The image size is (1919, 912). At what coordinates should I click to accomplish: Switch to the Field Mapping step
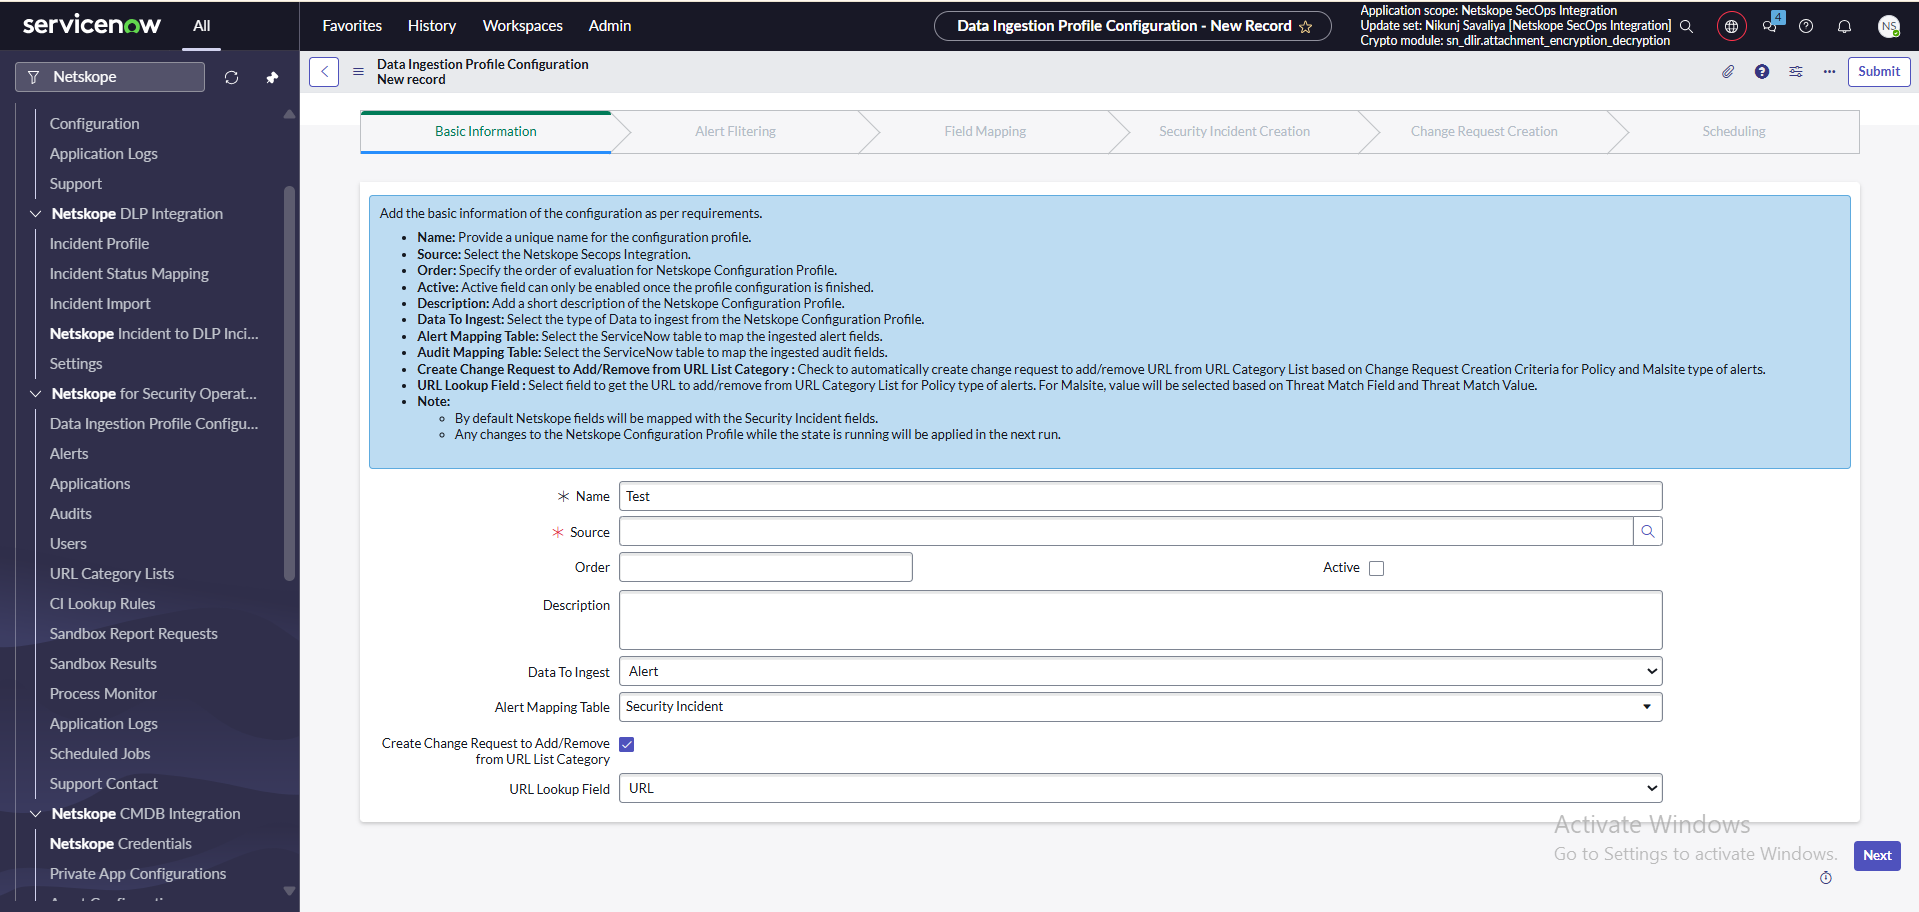click(985, 132)
